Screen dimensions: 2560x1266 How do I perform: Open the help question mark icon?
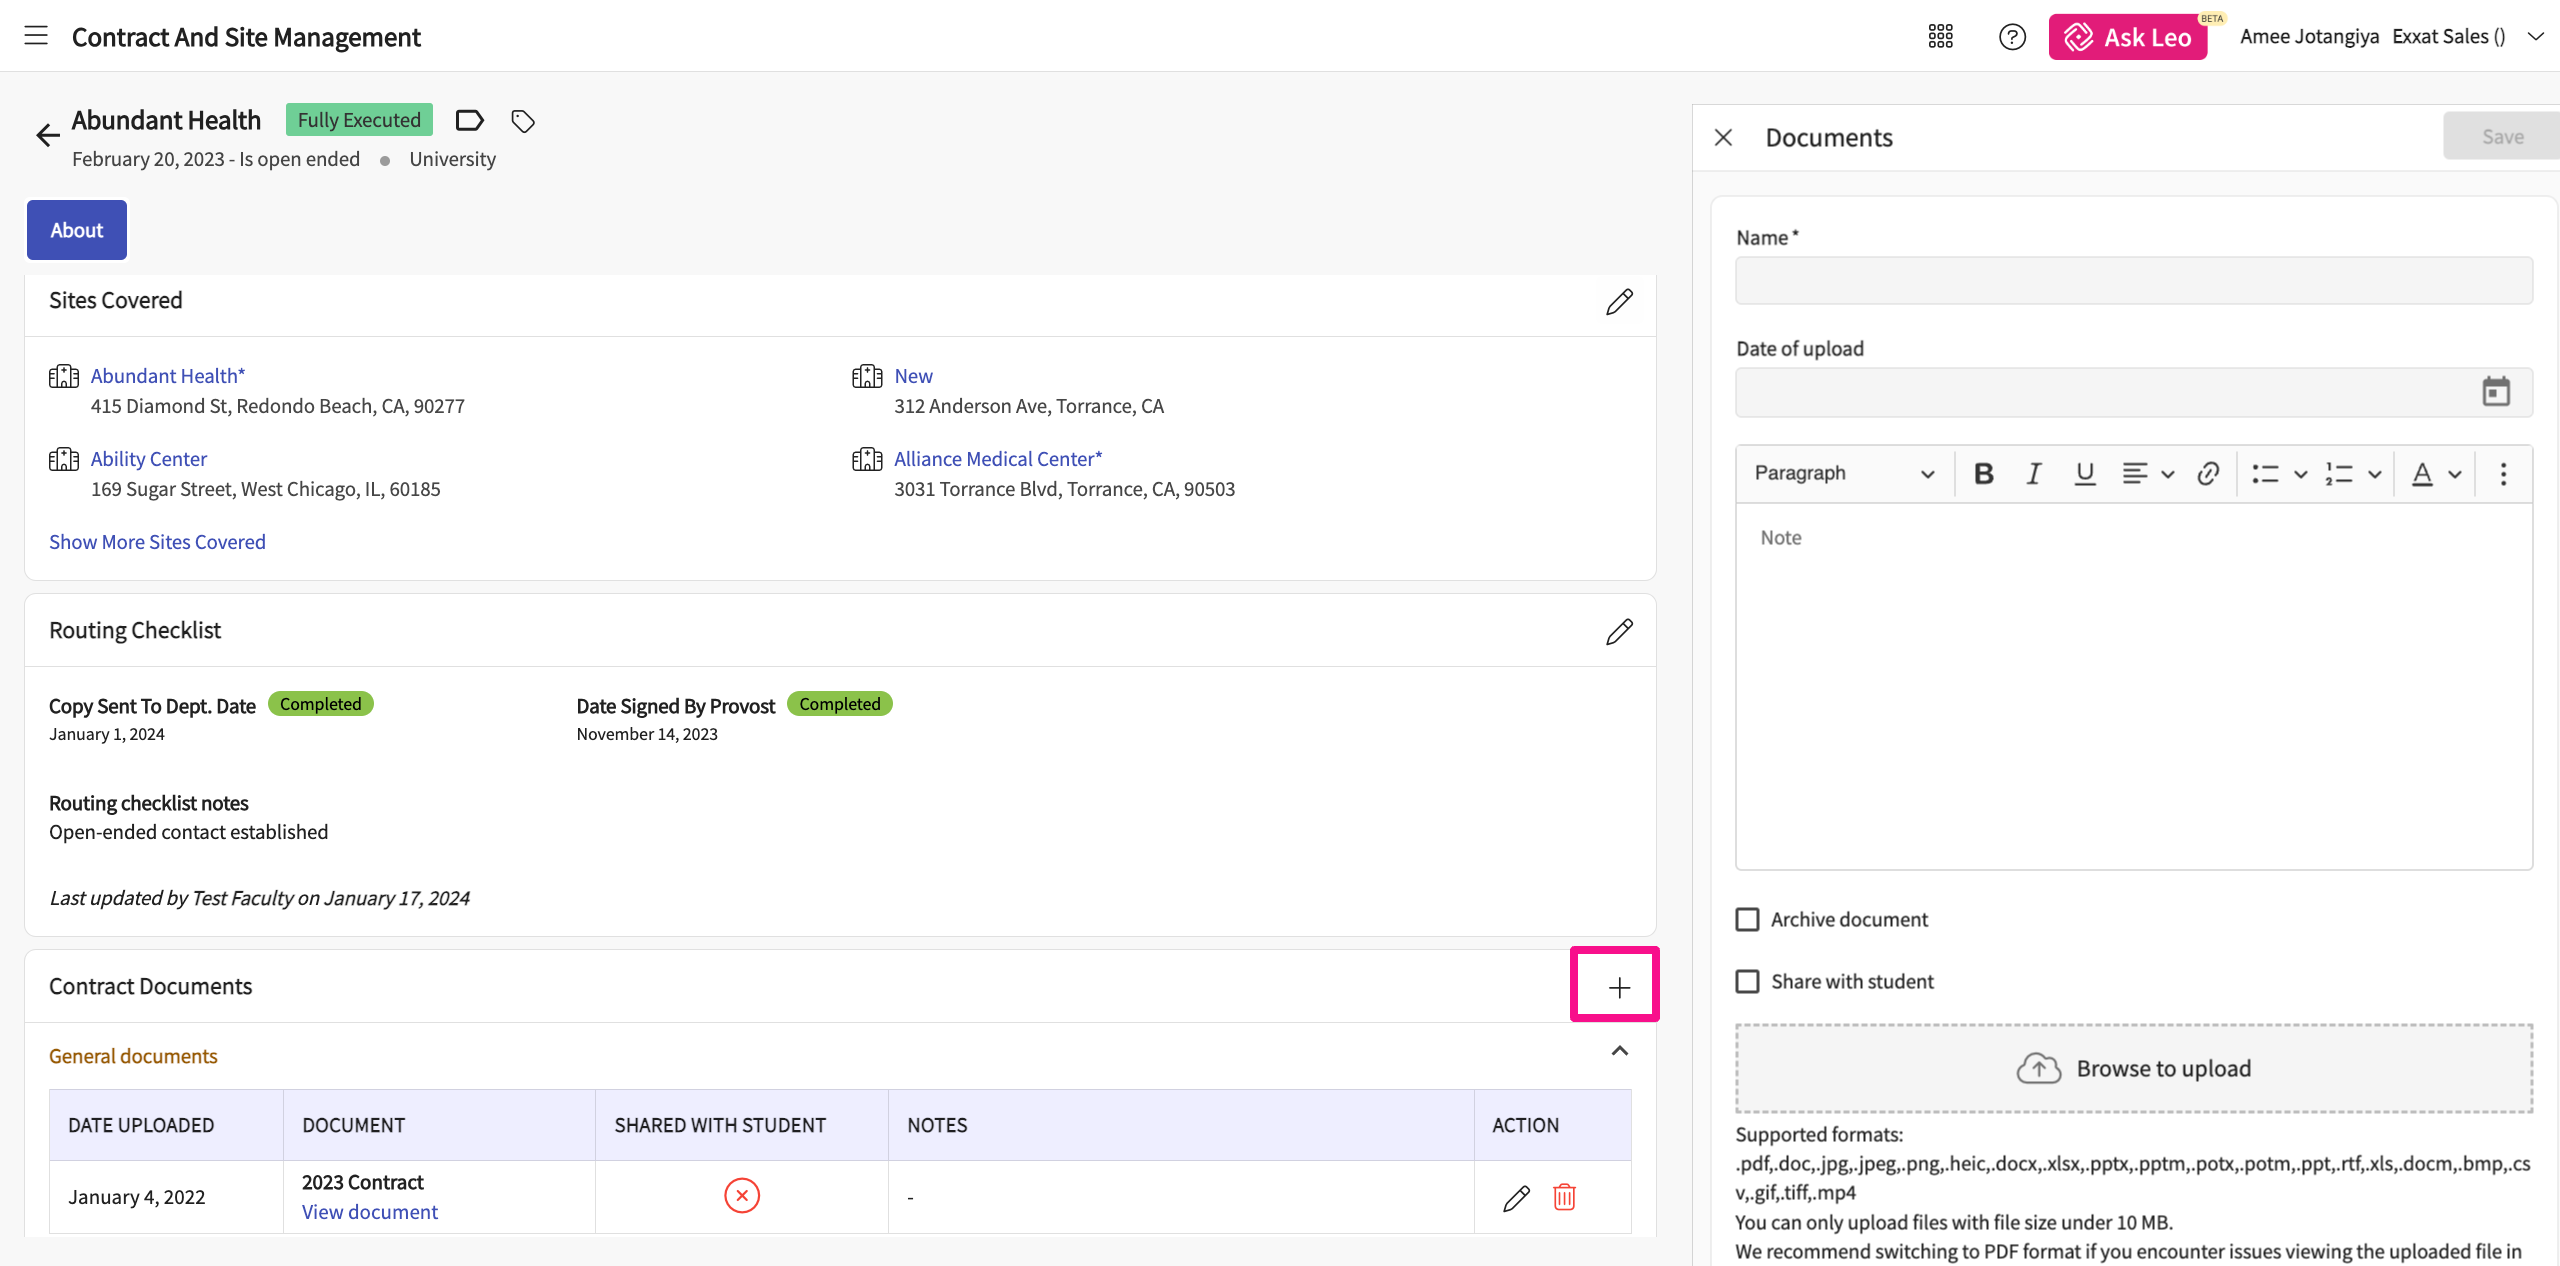[x=2011, y=37]
